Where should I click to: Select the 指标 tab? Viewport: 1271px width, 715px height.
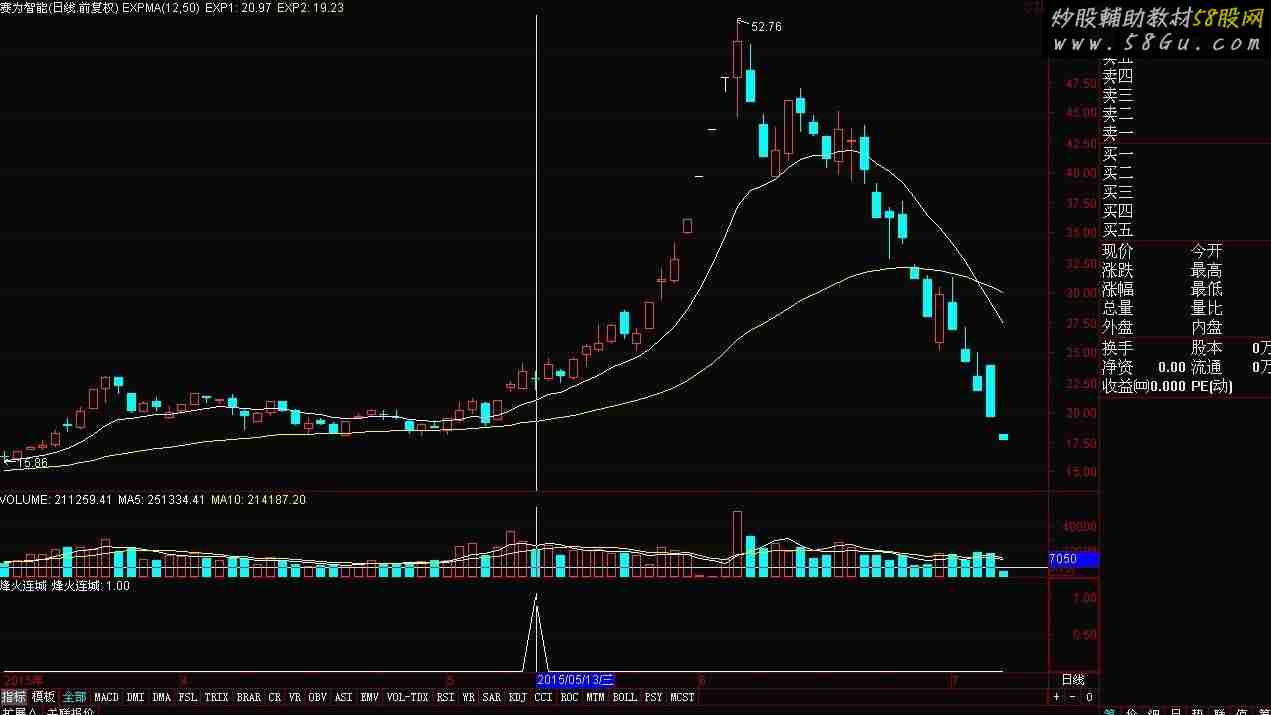(14, 697)
